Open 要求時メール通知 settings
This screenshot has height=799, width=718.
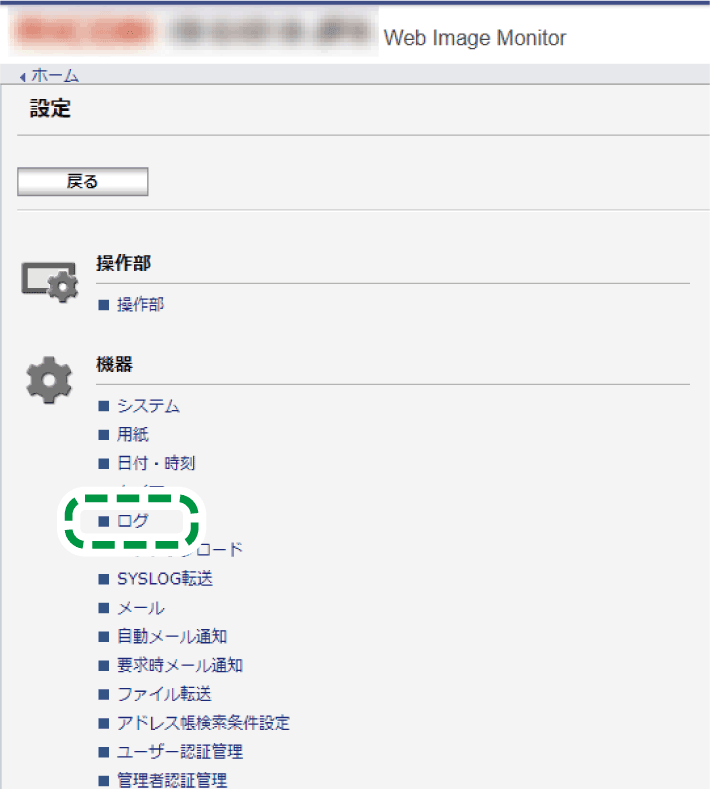coord(180,665)
